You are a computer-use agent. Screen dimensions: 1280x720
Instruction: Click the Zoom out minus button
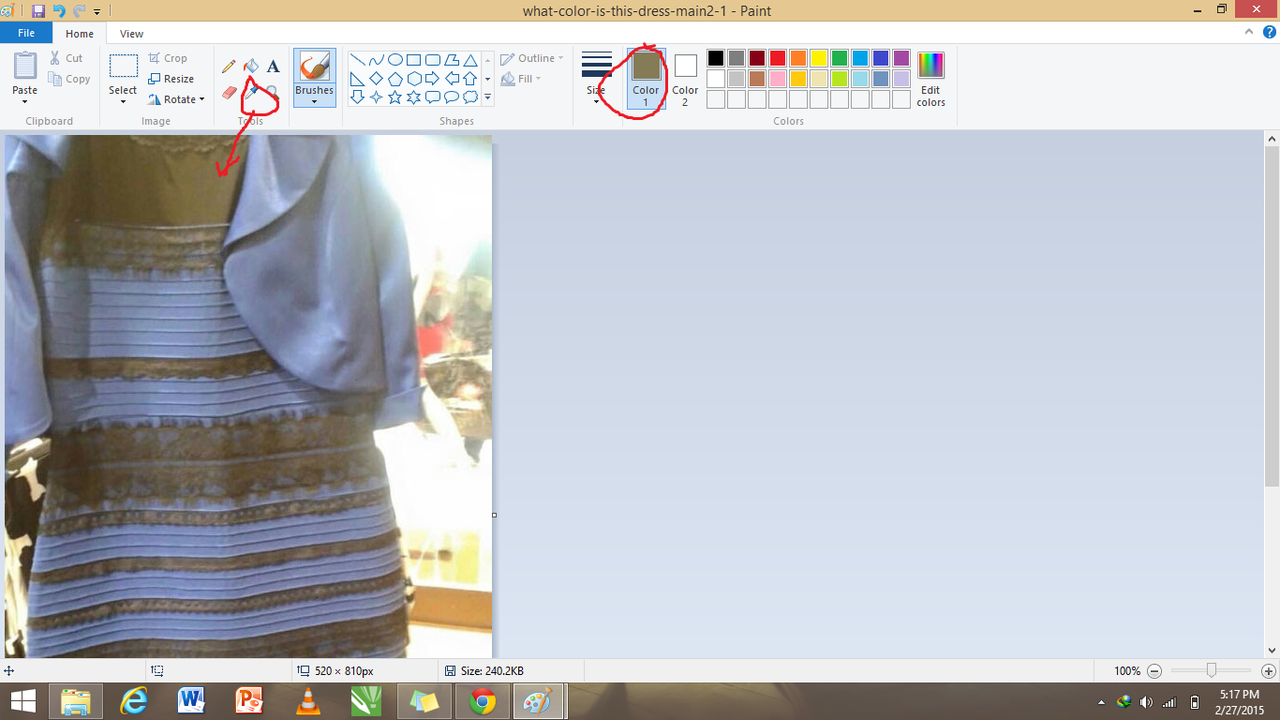pyautogui.click(x=1154, y=671)
